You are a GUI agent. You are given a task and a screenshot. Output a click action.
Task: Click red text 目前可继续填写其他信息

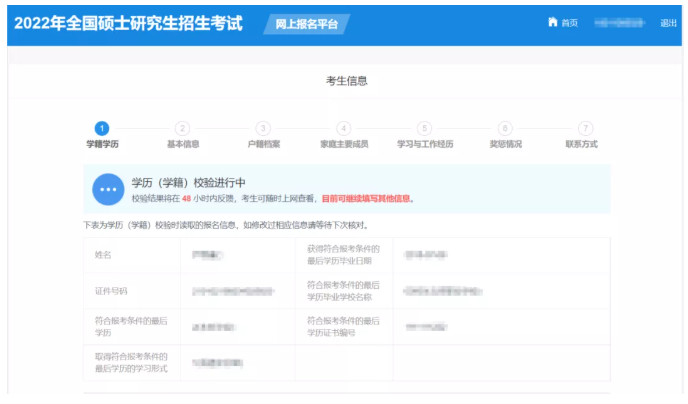pos(366,199)
